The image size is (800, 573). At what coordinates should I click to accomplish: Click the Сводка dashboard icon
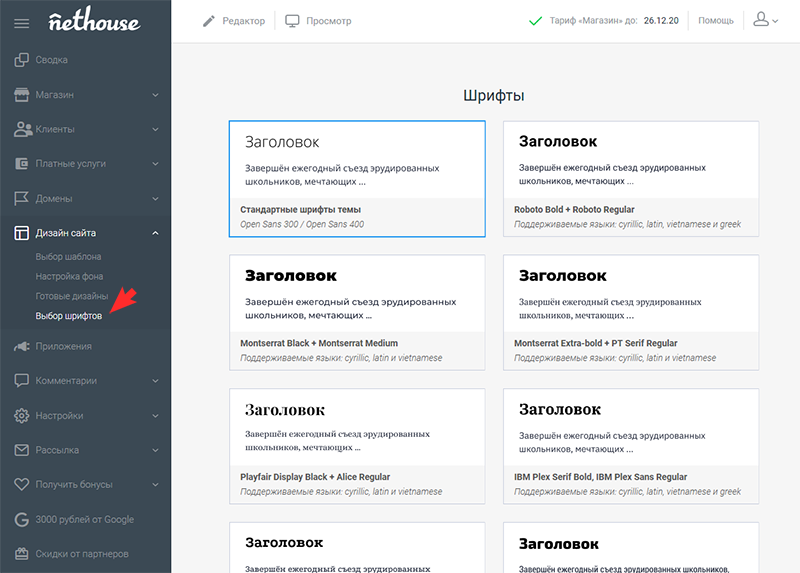tap(21, 60)
